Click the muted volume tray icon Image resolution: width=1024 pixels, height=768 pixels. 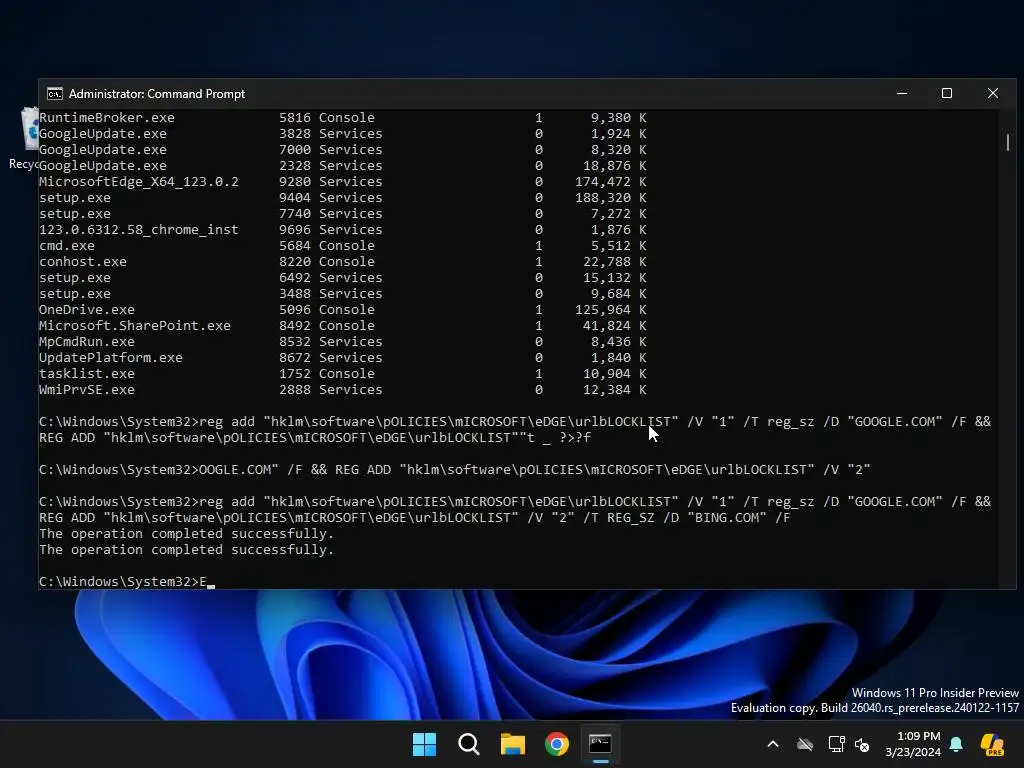coord(862,744)
